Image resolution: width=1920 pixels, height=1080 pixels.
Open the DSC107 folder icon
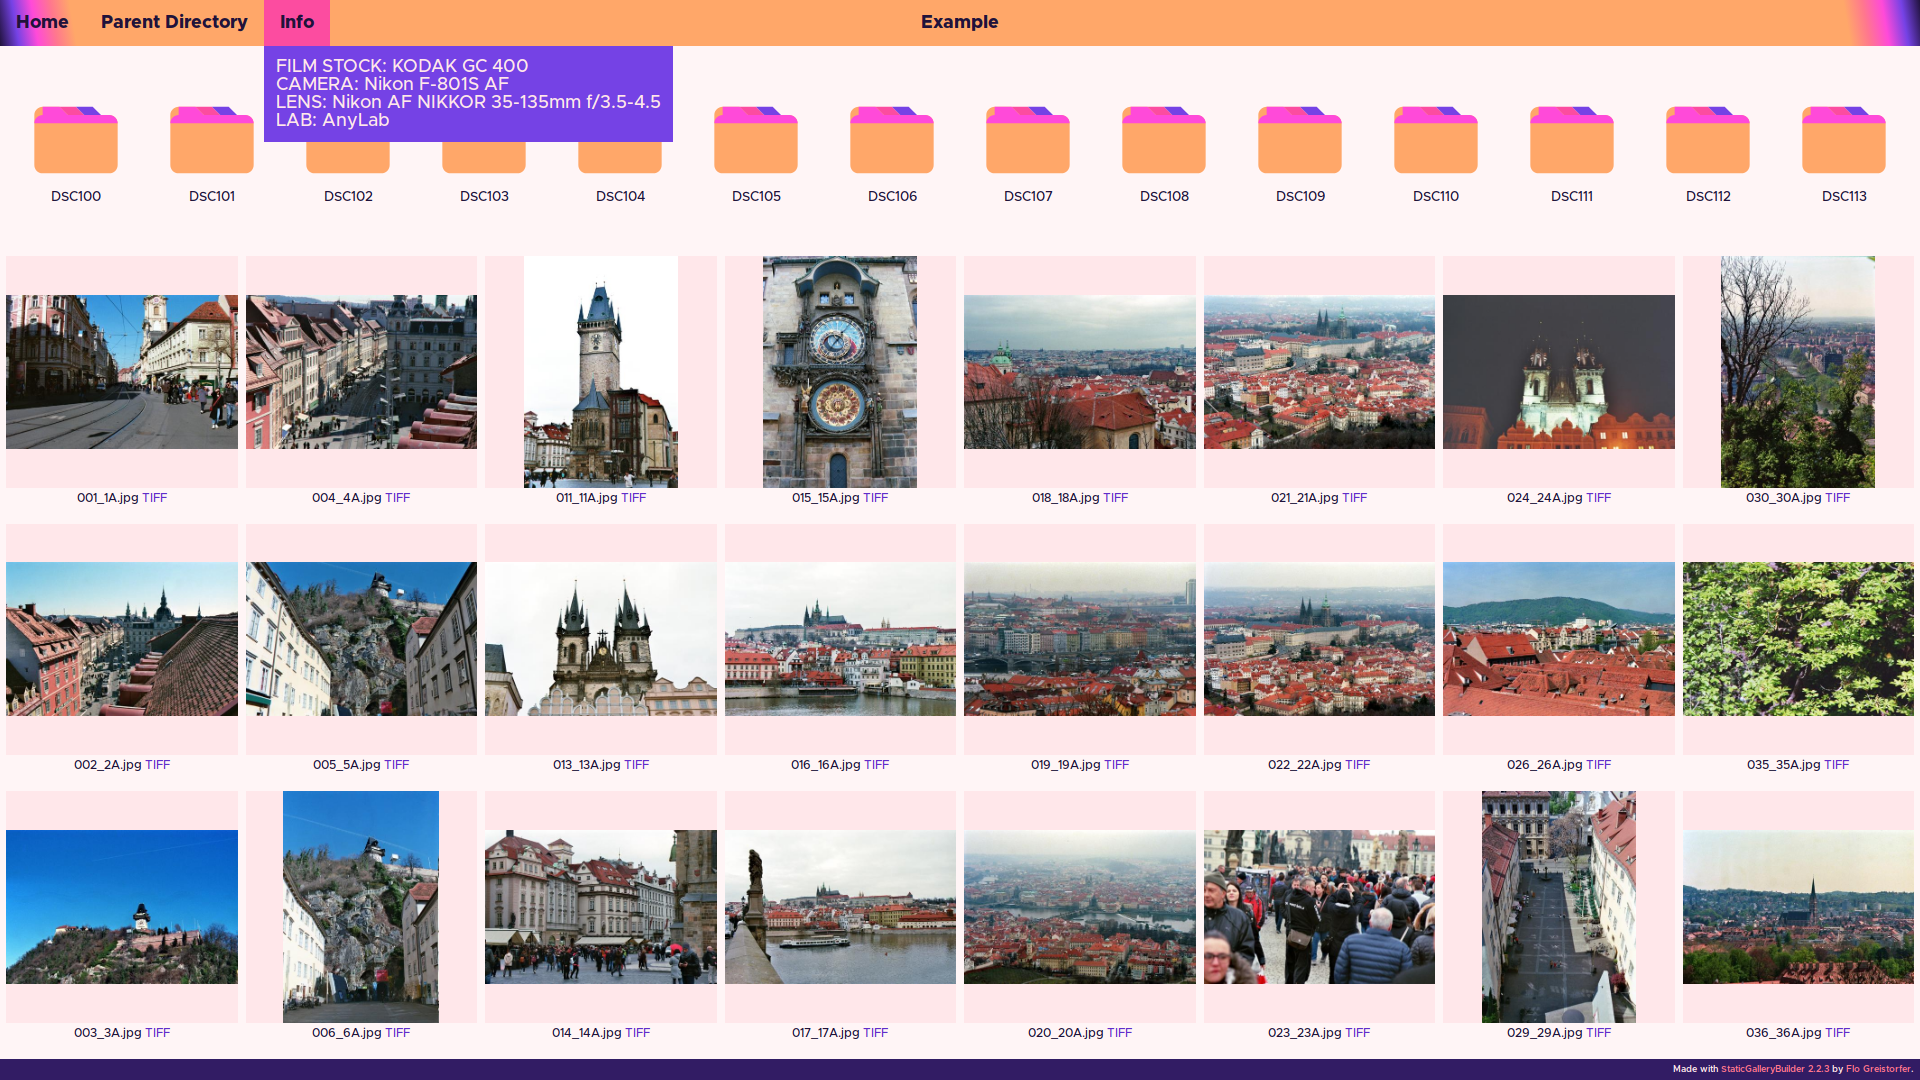click(1028, 141)
